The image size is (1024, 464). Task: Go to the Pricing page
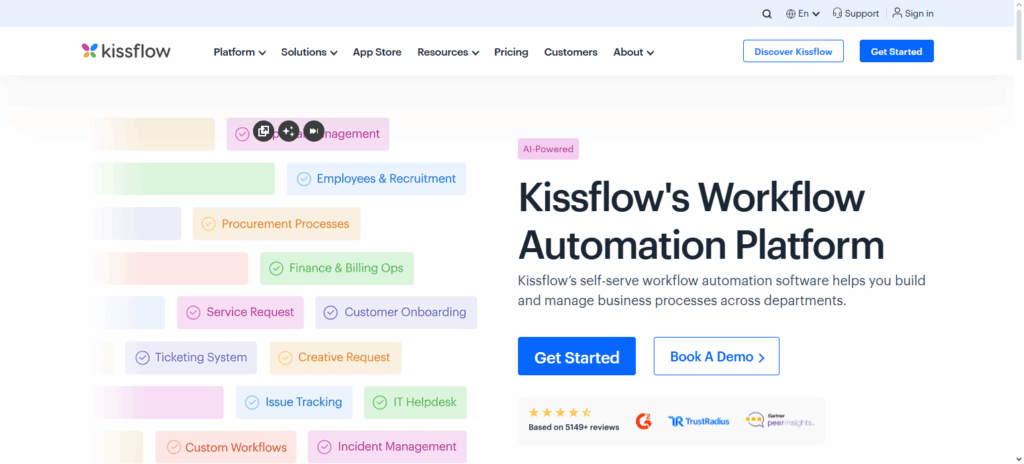coord(511,52)
